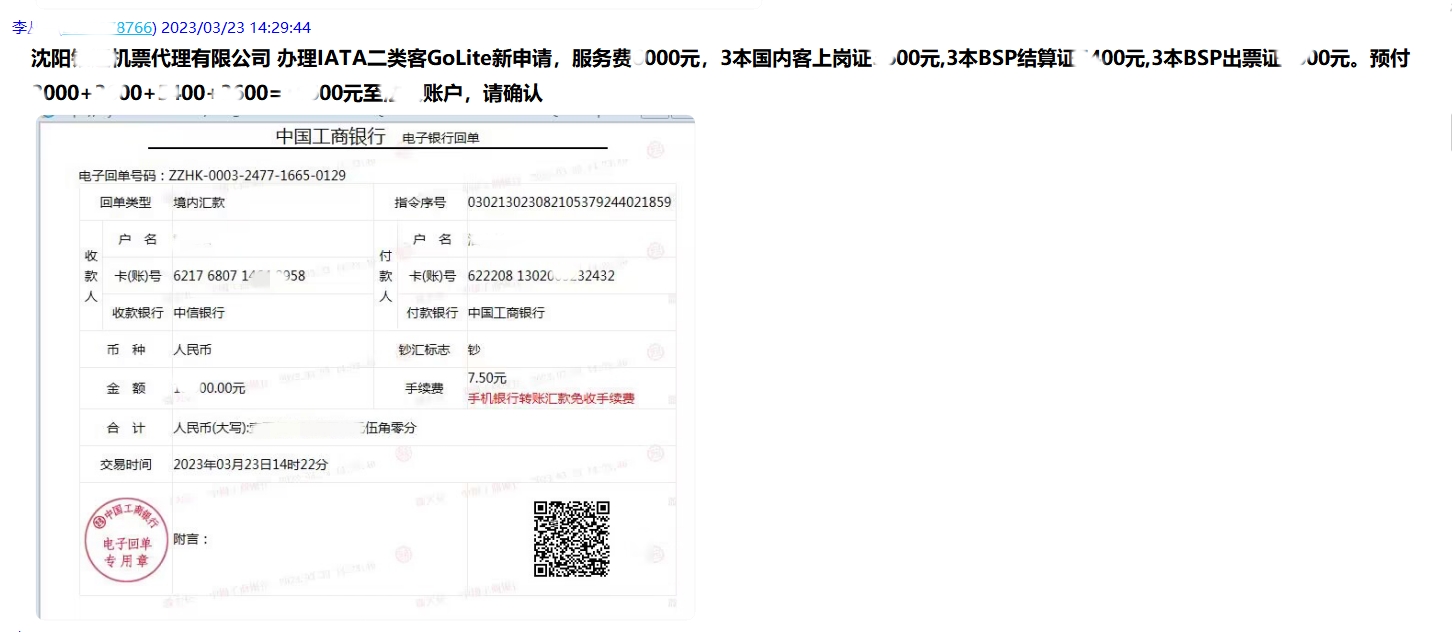Click the 合计 label
Viewport: 1452px width, 632px height.
(x=127, y=428)
